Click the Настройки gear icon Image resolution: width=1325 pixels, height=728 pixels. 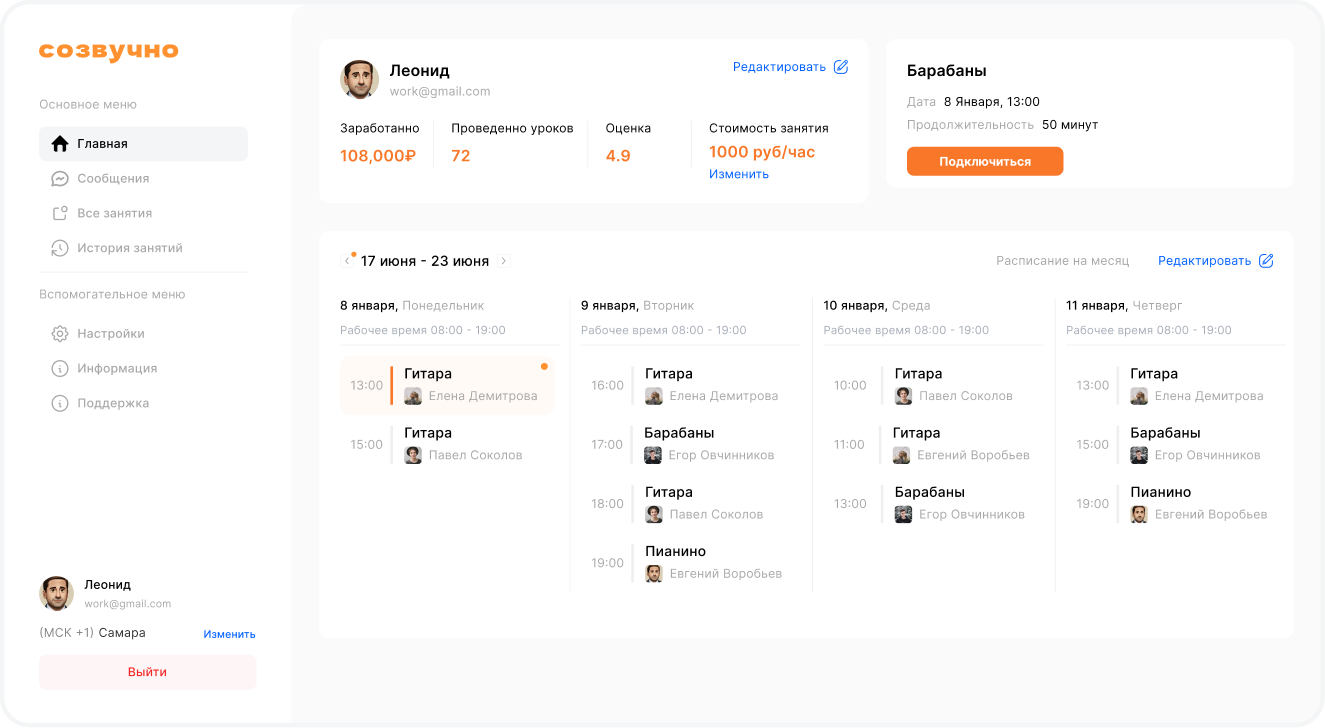click(x=60, y=334)
